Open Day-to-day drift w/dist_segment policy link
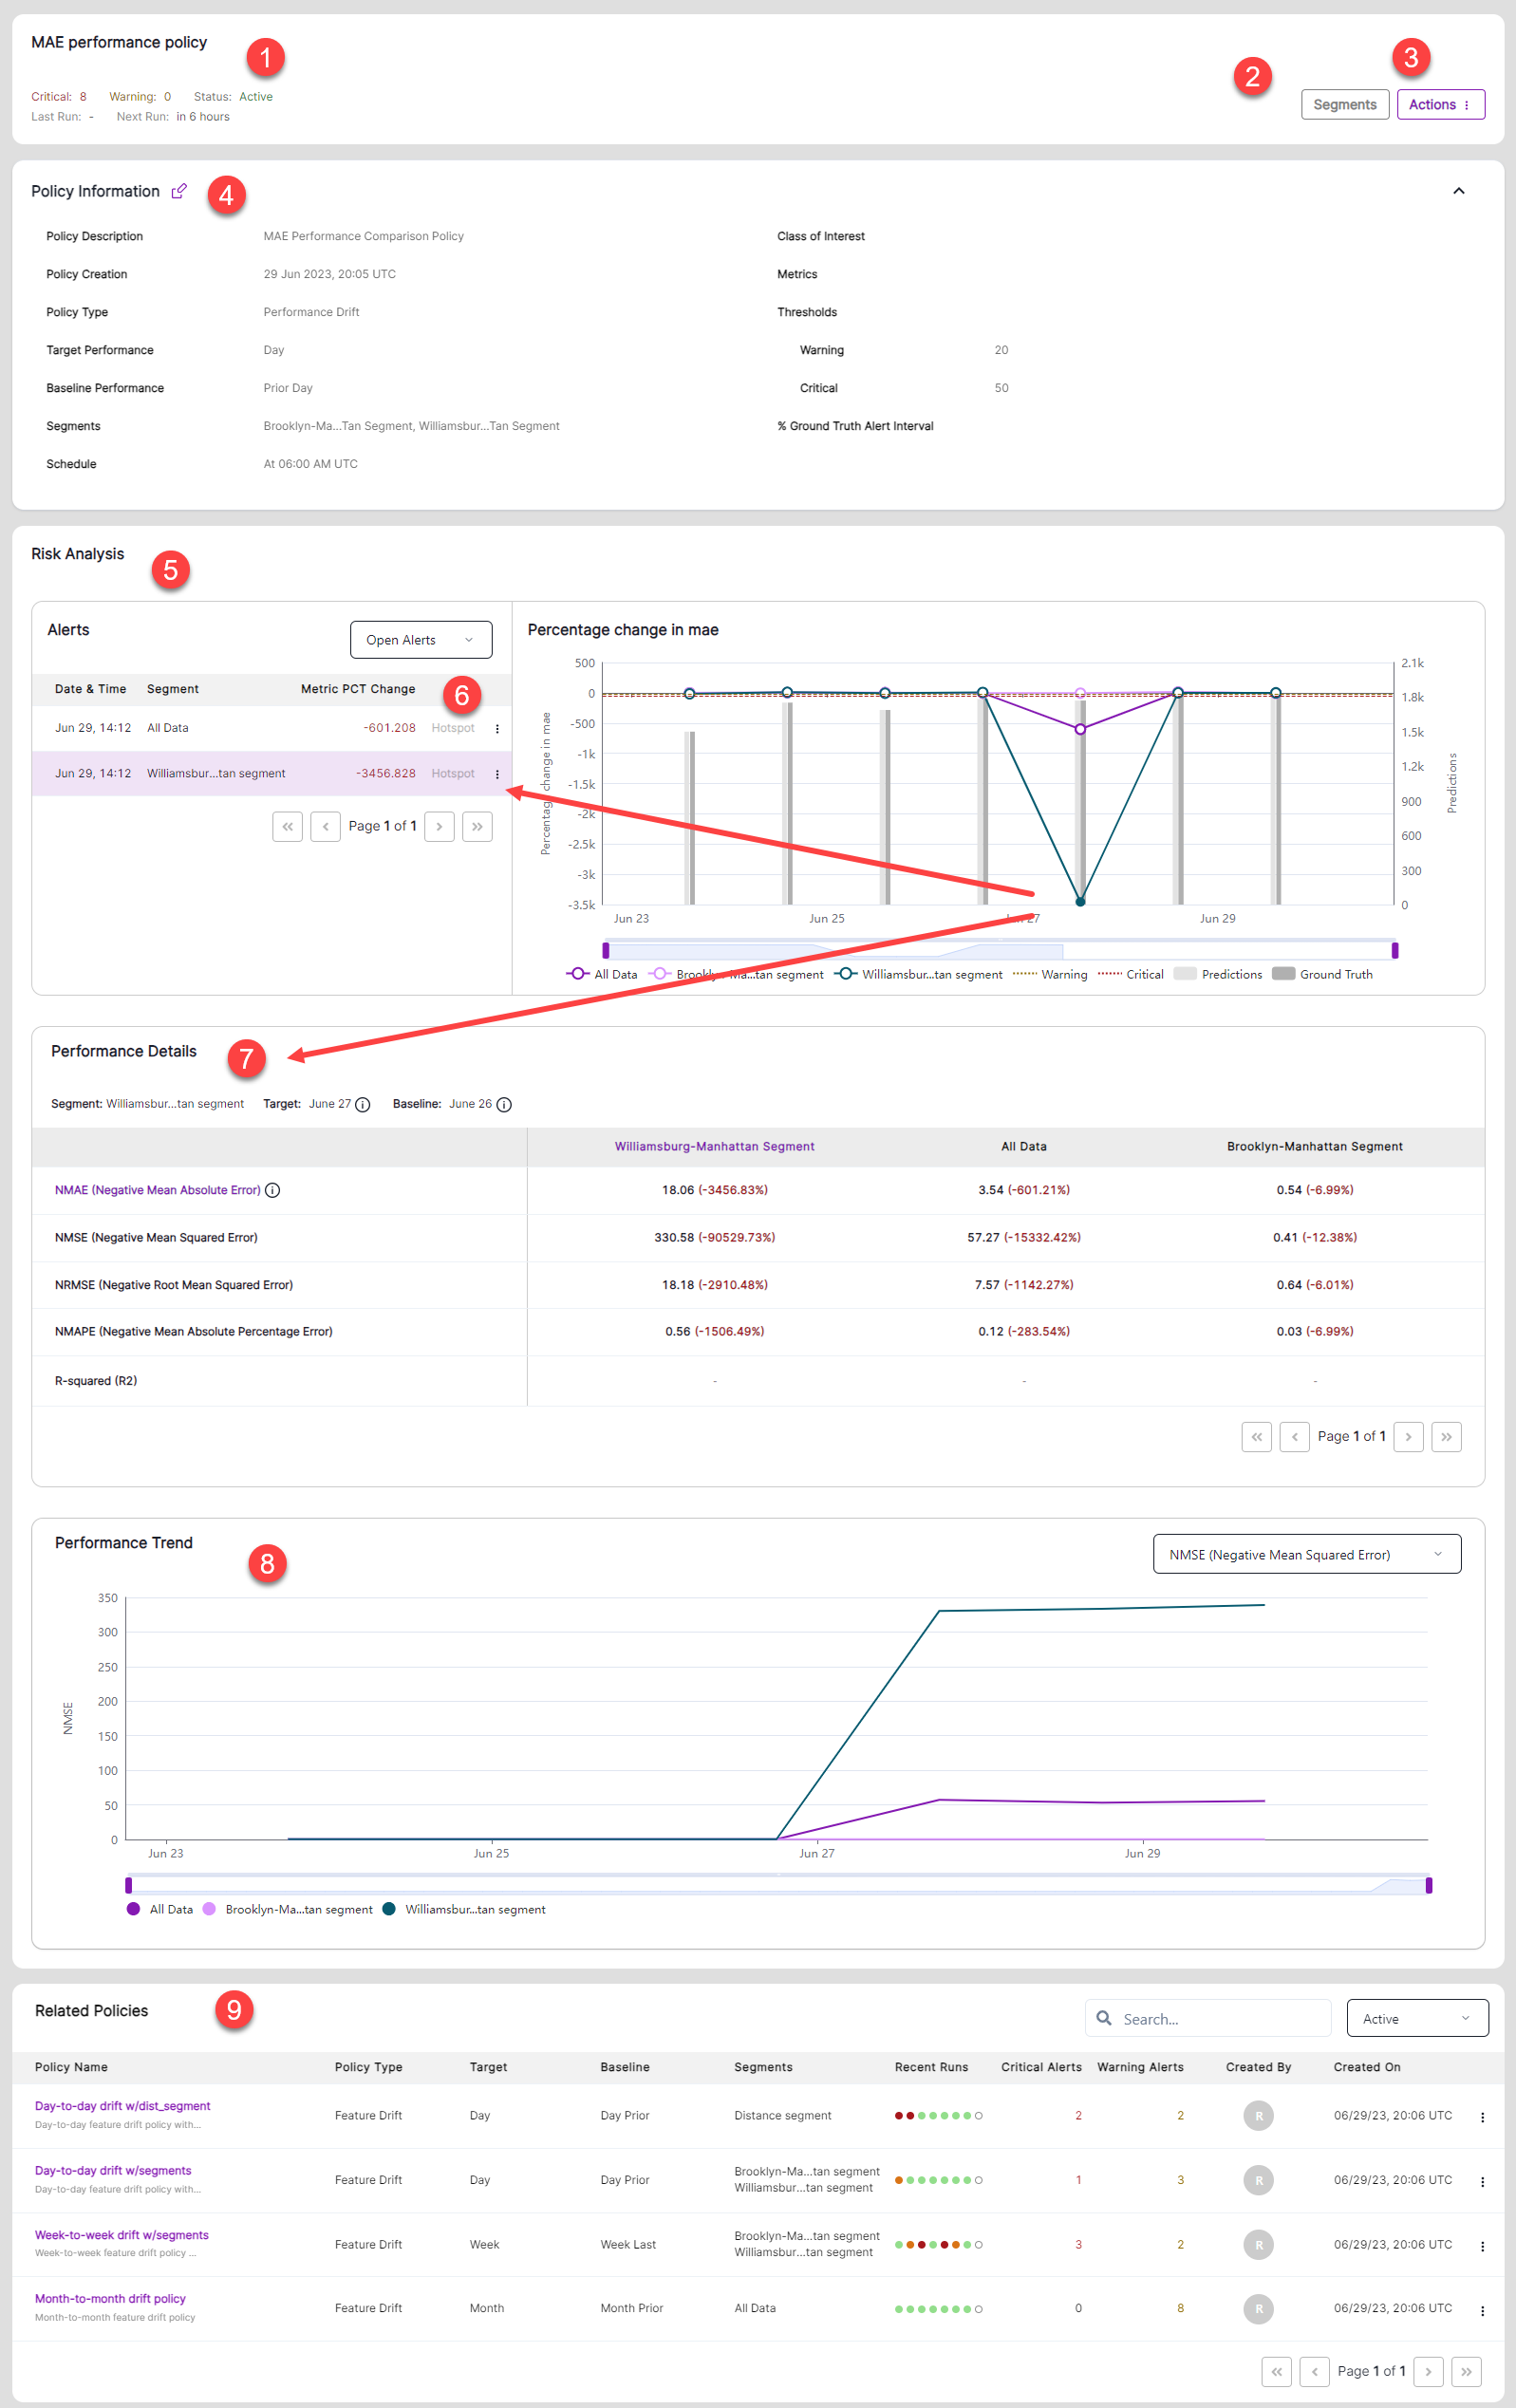Viewport: 1516px width, 2408px height. pyautogui.click(x=122, y=2105)
